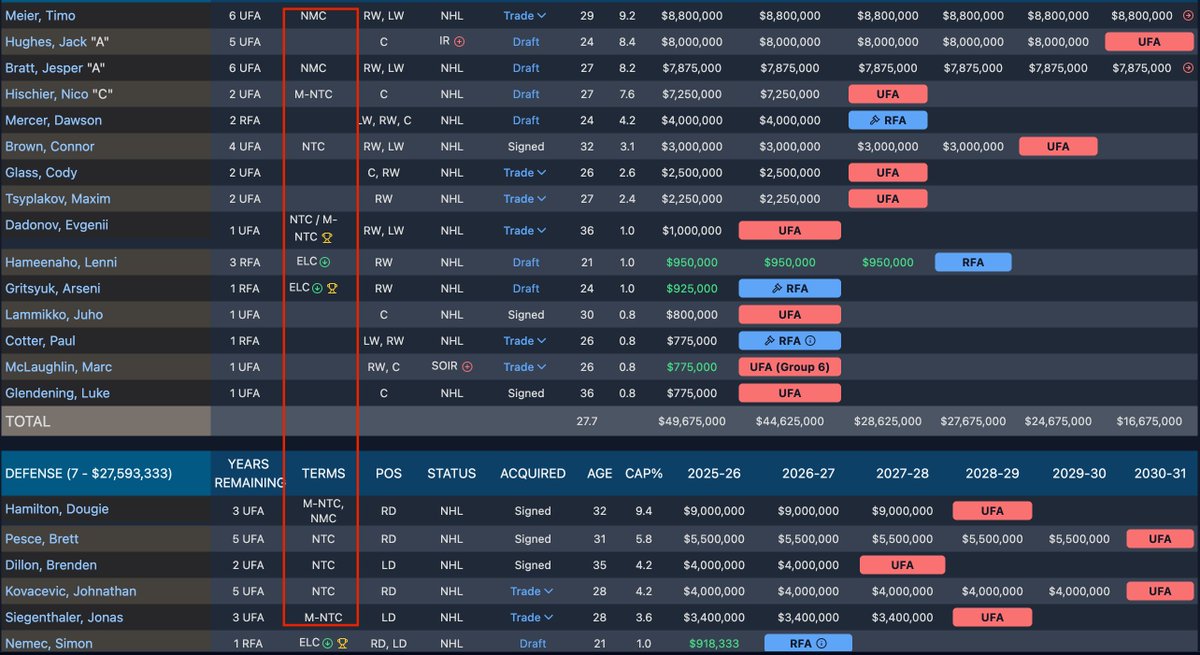Expand the Trade dropdown for Glass
This screenshot has width=1200, height=655.
tap(525, 173)
